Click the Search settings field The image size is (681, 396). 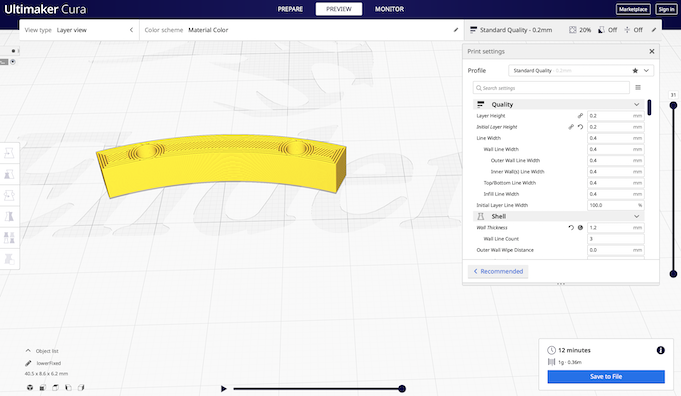pos(551,88)
